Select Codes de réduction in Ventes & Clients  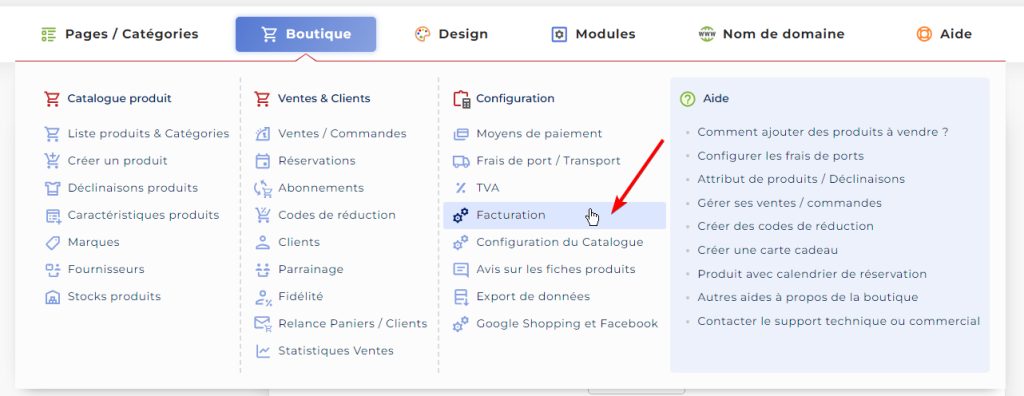pos(336,215)
